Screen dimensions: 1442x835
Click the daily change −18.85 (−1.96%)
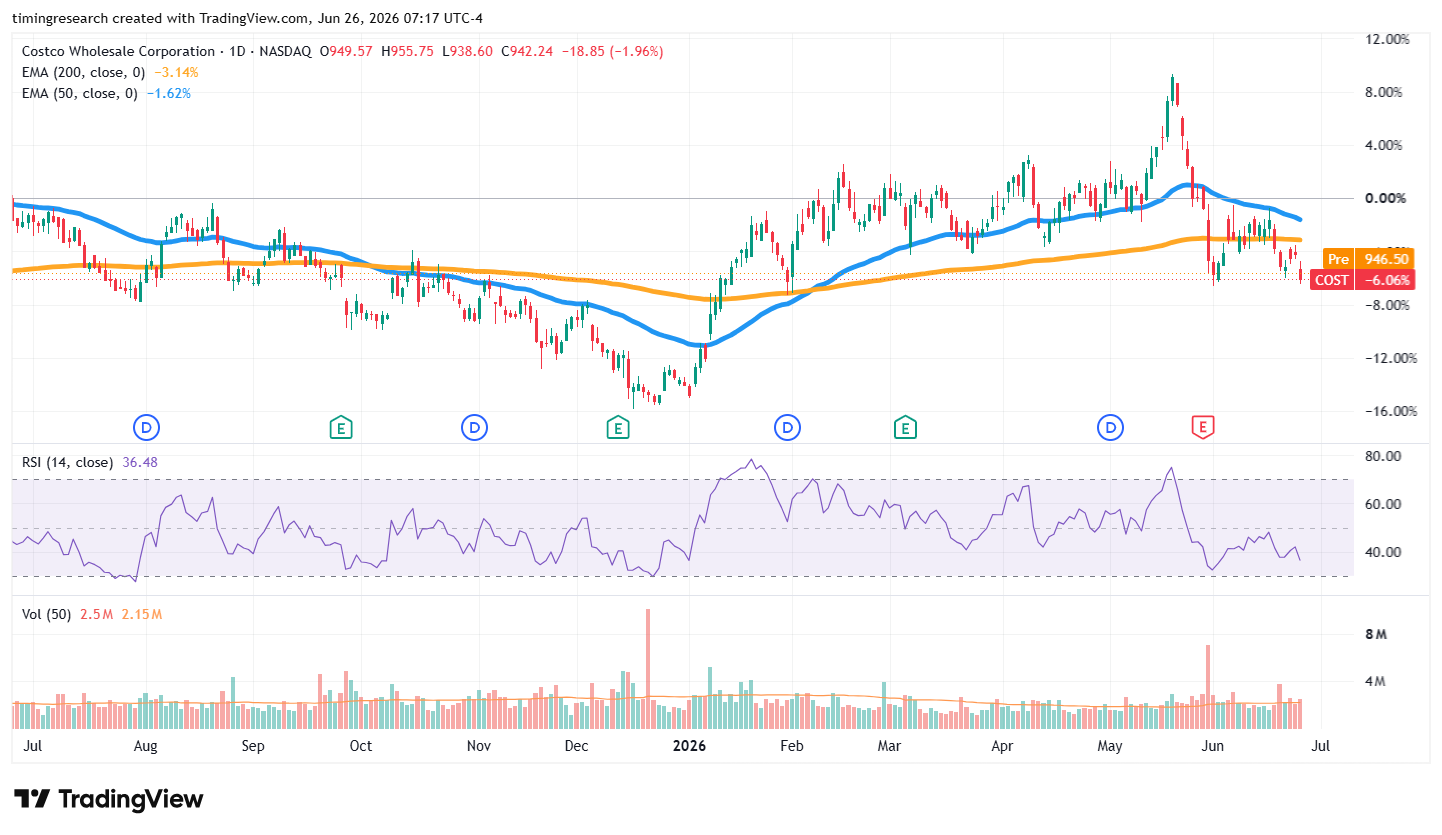pyautogui.click(x=612, y=51)
